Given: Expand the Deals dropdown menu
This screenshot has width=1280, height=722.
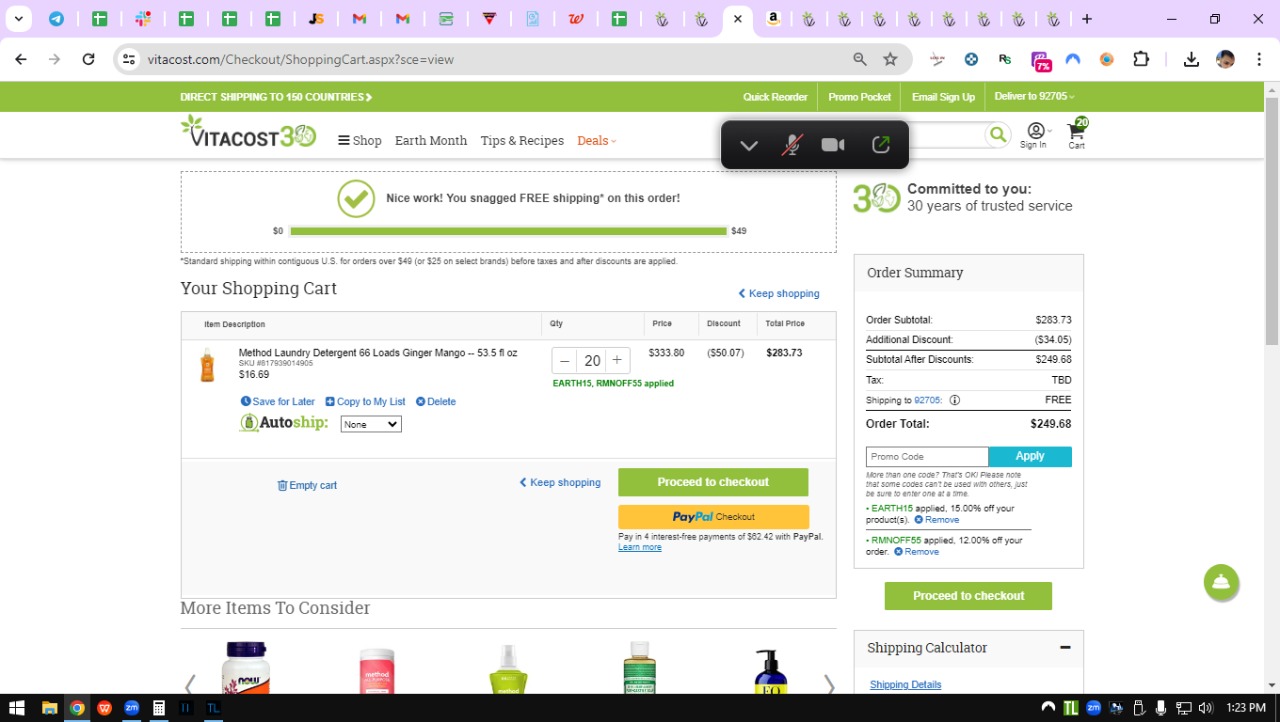Looking at the screenshot, I should [x=596, y=141].
